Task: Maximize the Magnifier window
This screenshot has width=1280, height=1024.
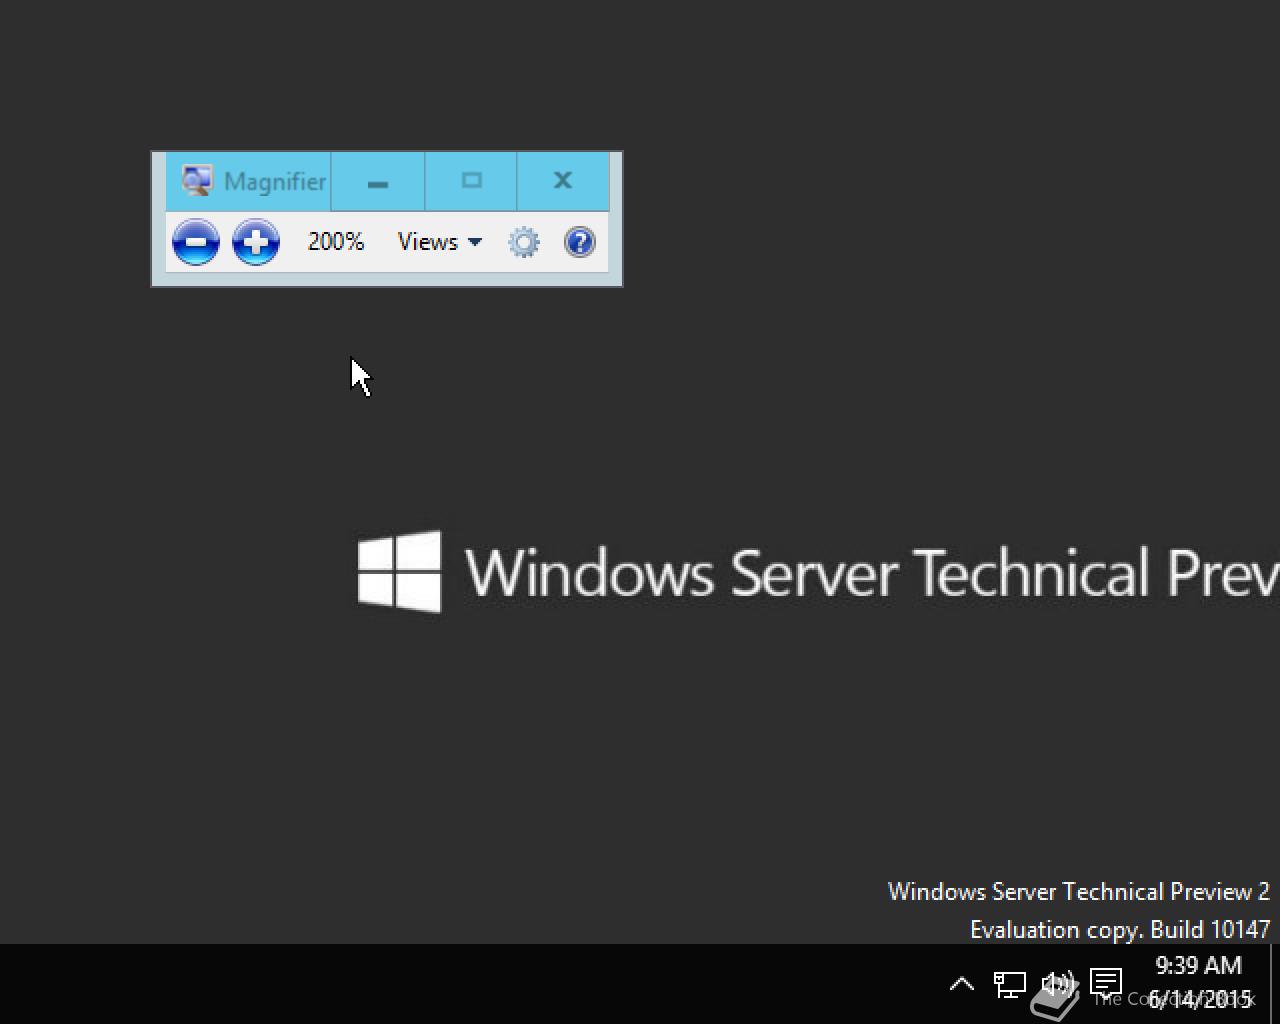Action: tap(471, 182)
